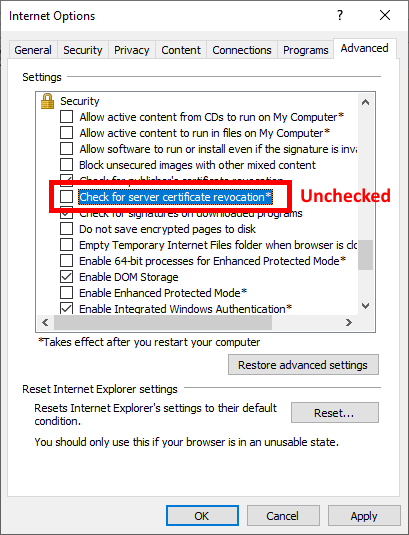Close the Internet Options dialog
The height and width of the screenshot is (535, 409).
(385, 15)
